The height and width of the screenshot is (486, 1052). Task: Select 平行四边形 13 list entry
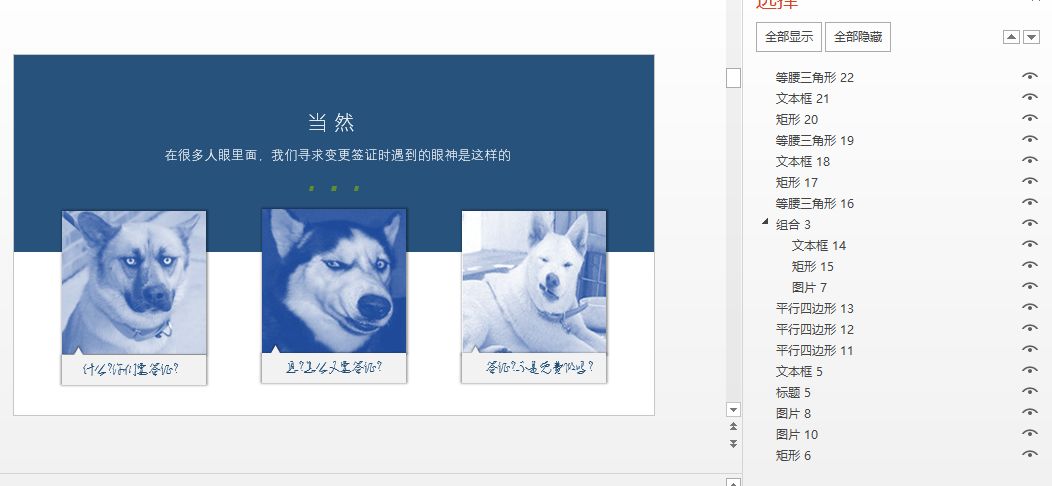(x=814, y=309)
